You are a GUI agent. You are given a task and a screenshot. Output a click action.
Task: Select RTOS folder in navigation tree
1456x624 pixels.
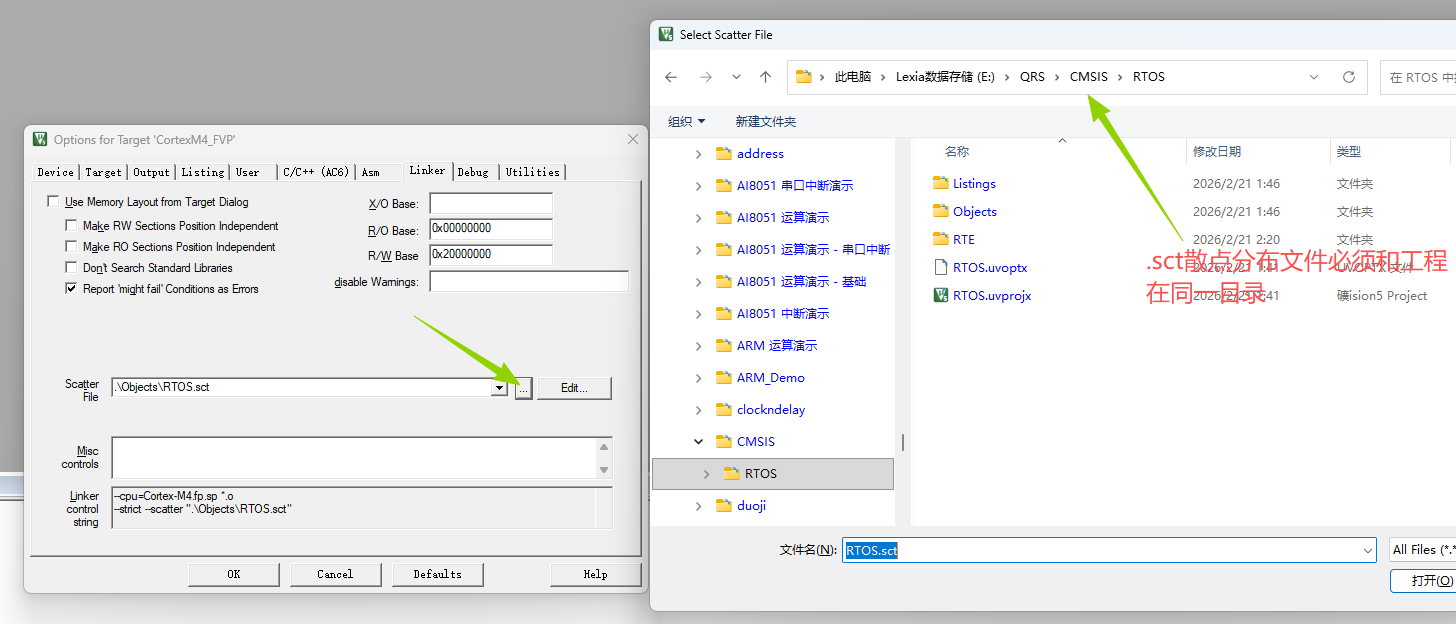tap(772, 473)
